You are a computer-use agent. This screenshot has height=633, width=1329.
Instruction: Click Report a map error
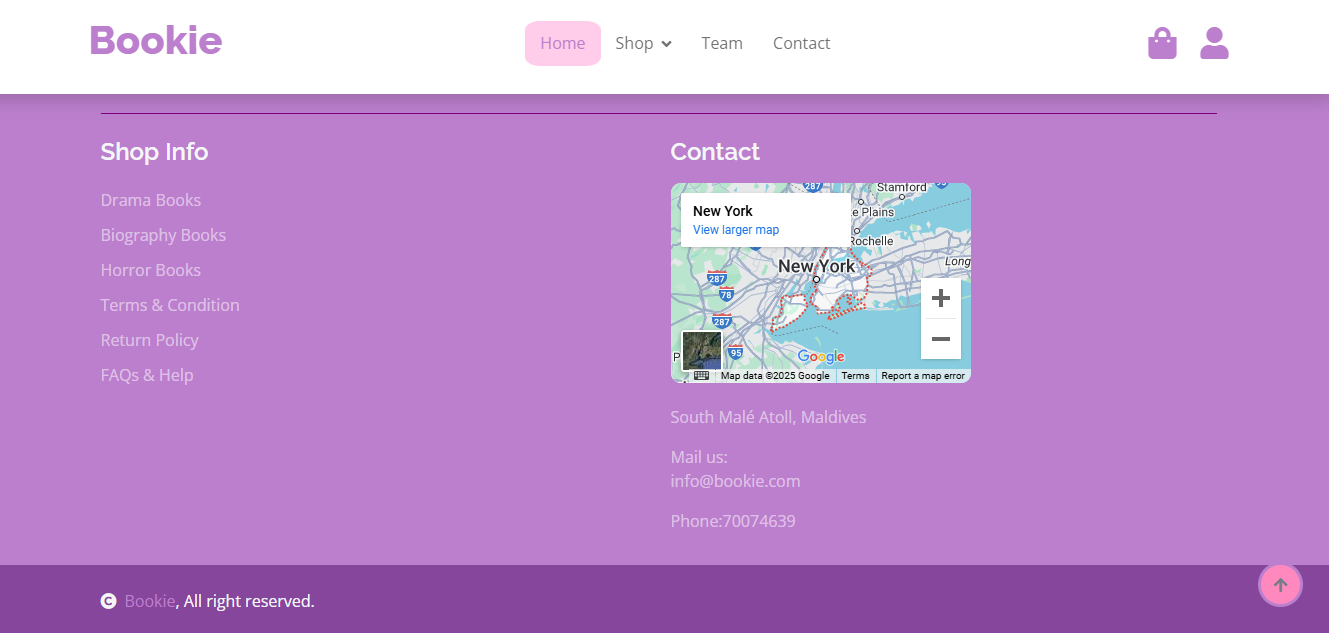922,376
